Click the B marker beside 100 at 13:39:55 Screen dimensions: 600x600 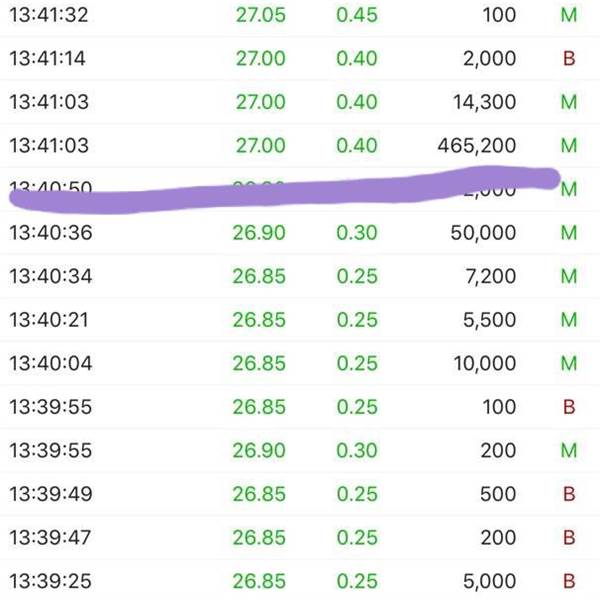pos(569,406)
